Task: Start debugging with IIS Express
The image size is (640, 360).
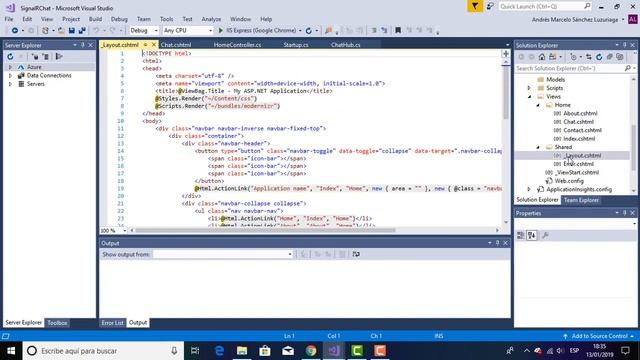Action: pos(257,31)
